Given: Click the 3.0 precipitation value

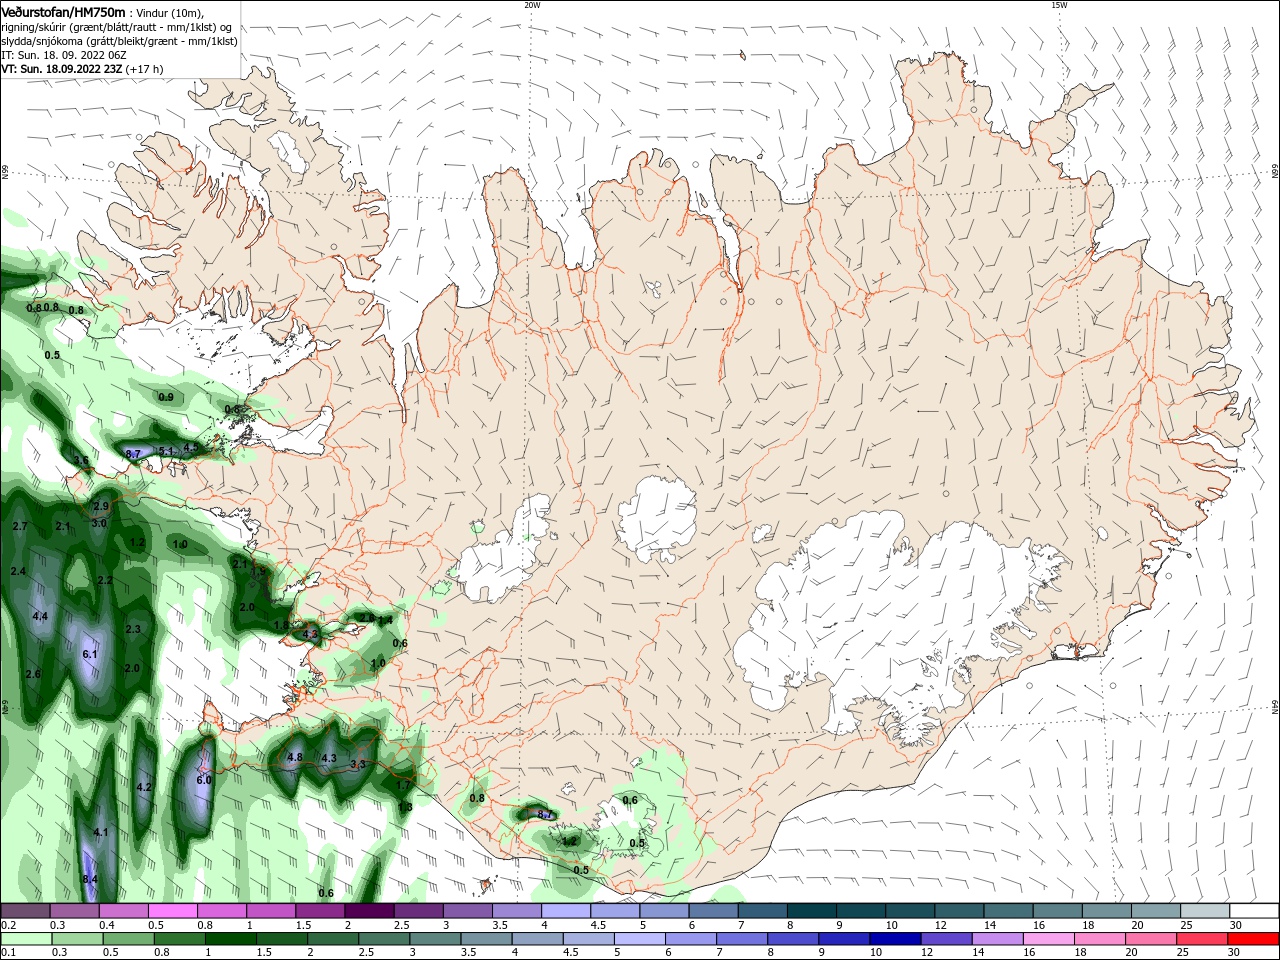Looking at the screenshot, I should click(99, 523).
